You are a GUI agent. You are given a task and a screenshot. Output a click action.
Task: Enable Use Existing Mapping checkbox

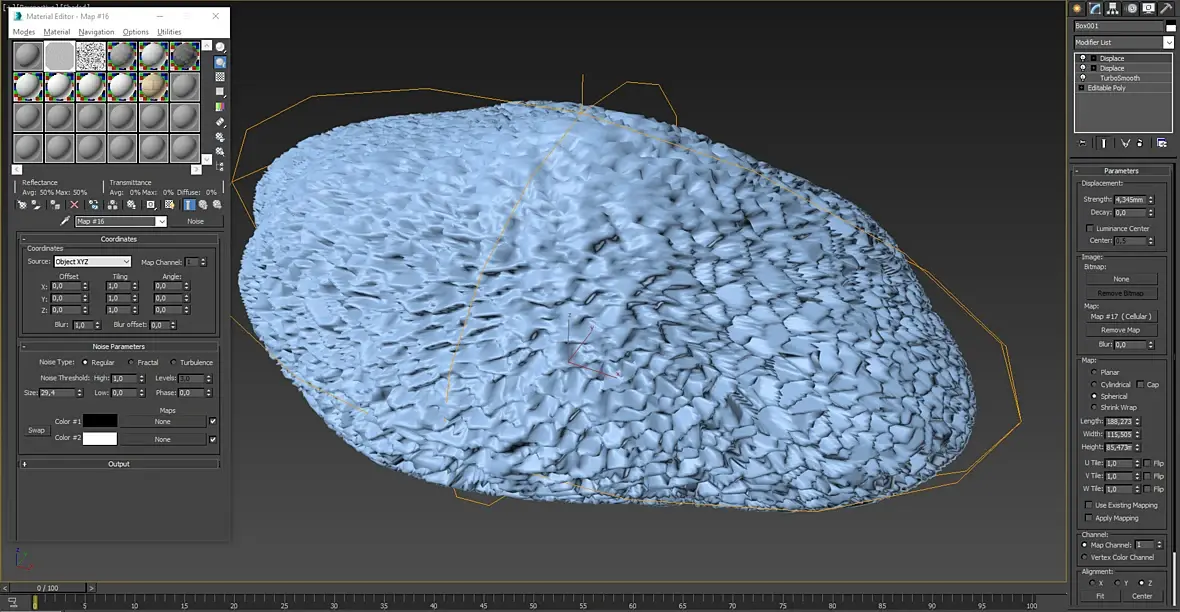click(x=1088, y=505)
